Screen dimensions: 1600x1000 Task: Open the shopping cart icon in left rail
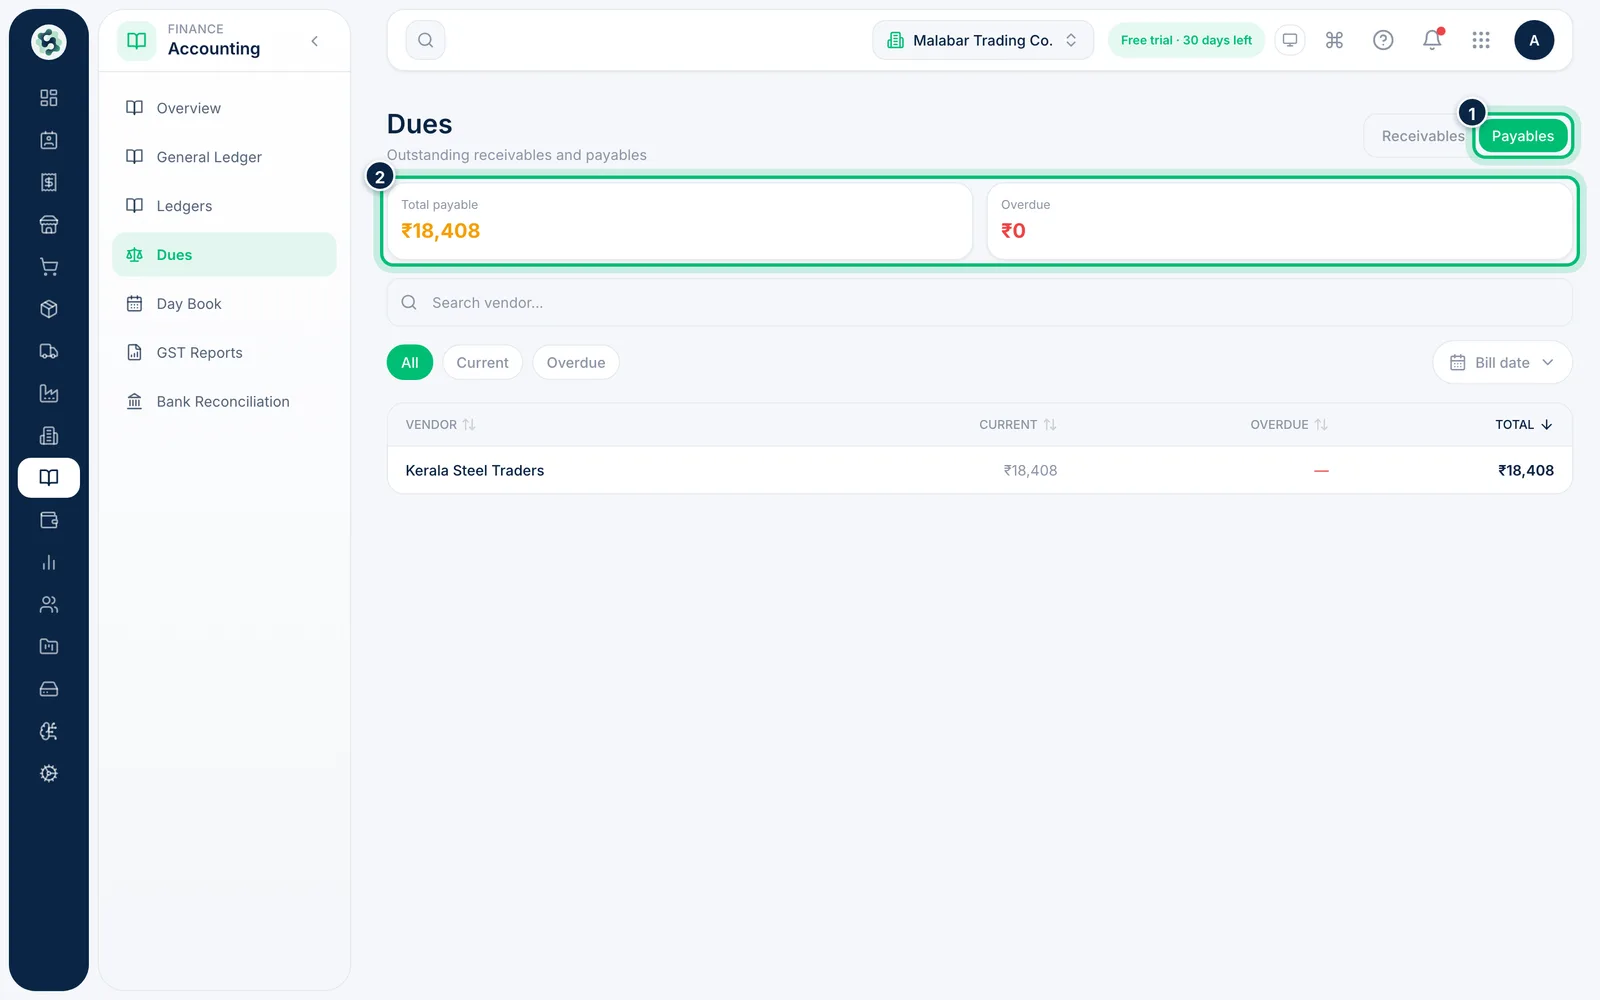(x=48, y=267)
